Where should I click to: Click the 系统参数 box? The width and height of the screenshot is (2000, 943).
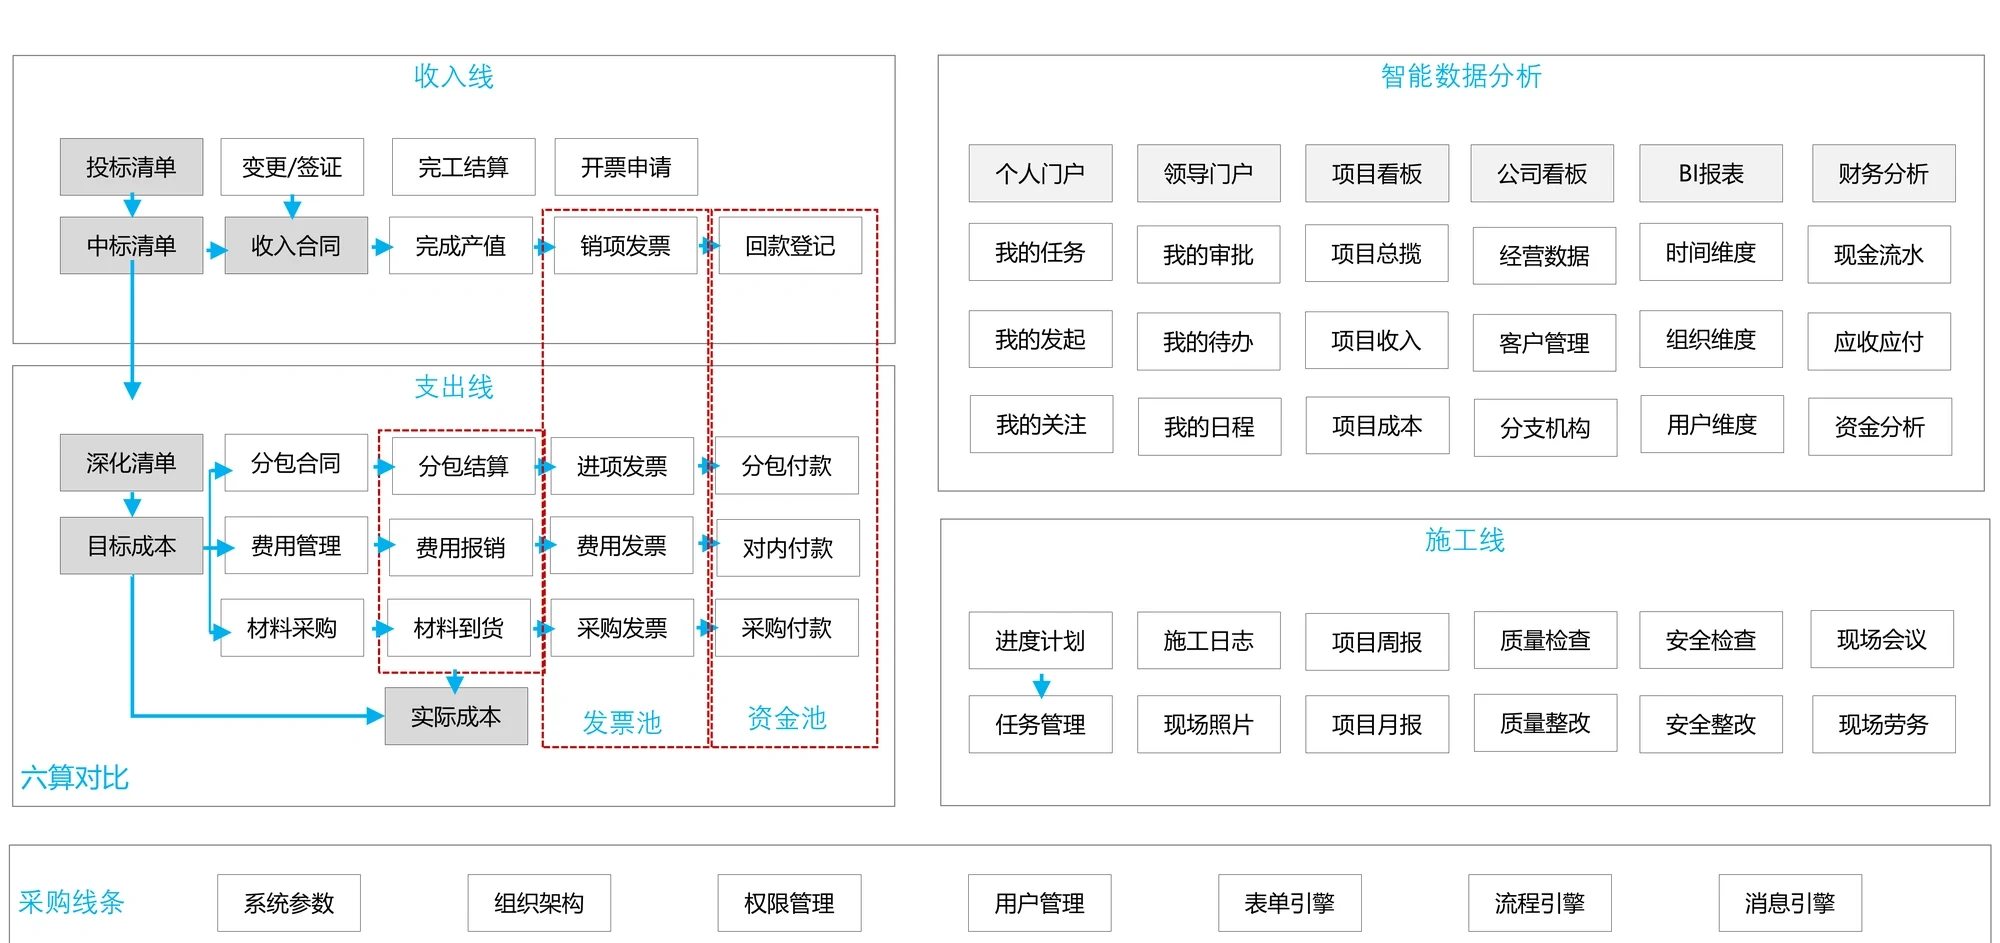[289, 903]
